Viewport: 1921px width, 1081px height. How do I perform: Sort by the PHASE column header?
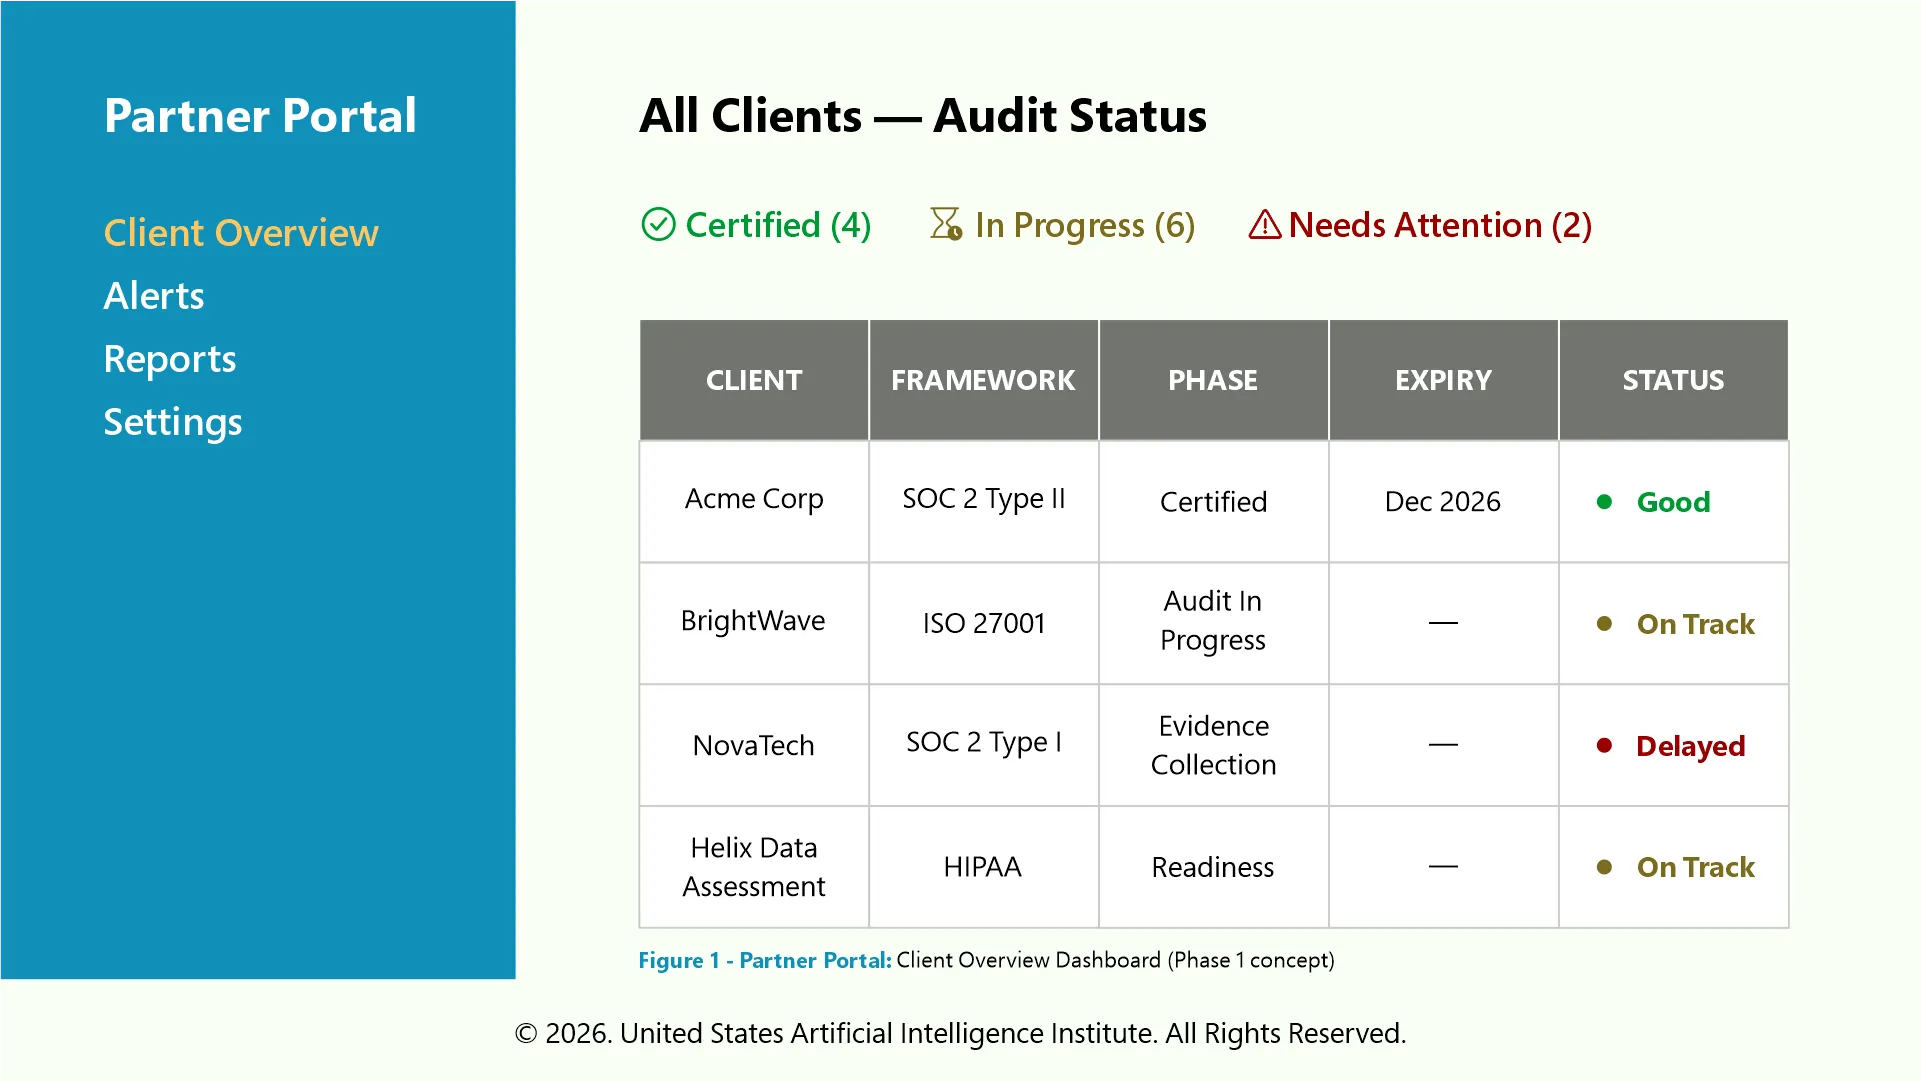1214,380
